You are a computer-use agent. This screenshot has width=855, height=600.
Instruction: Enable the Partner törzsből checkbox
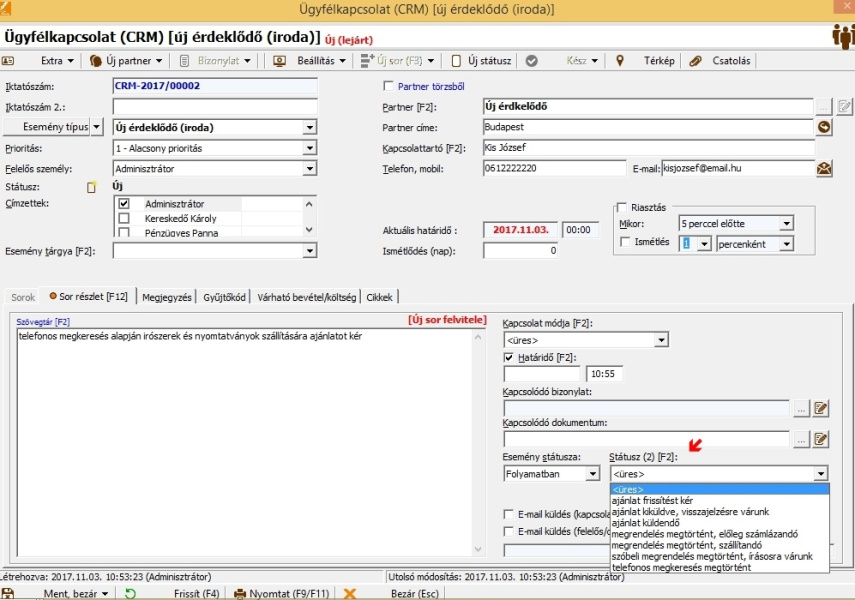(390, 85)
